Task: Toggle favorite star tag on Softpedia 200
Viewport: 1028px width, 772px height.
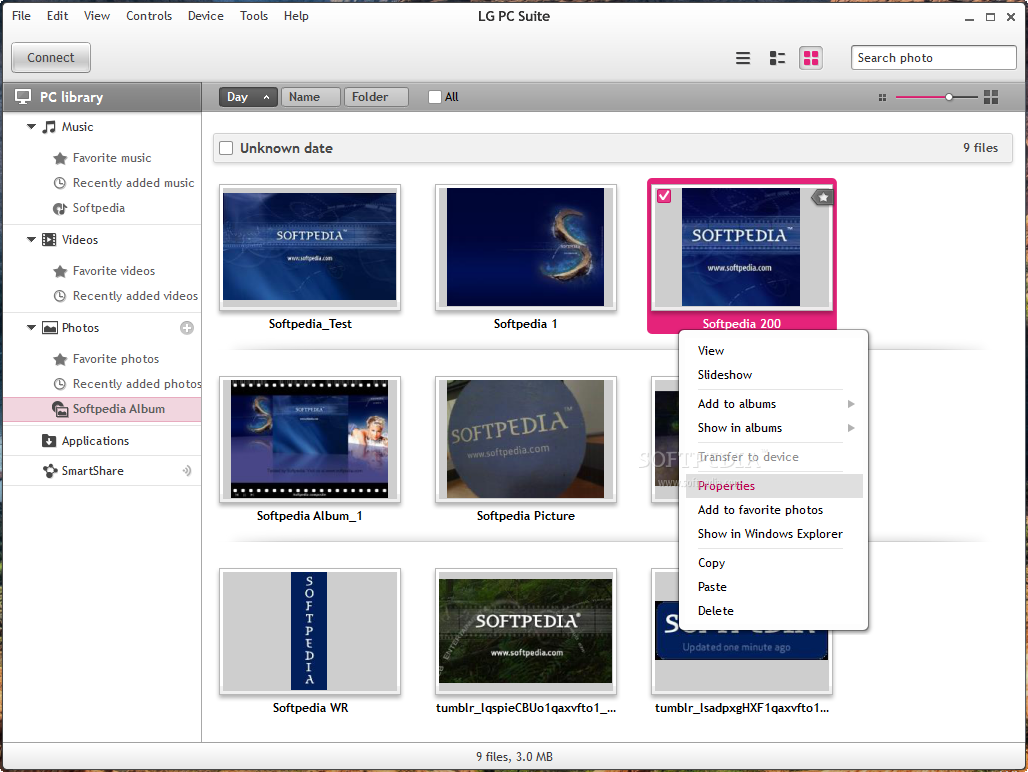Action: click(x=823, y=197)
